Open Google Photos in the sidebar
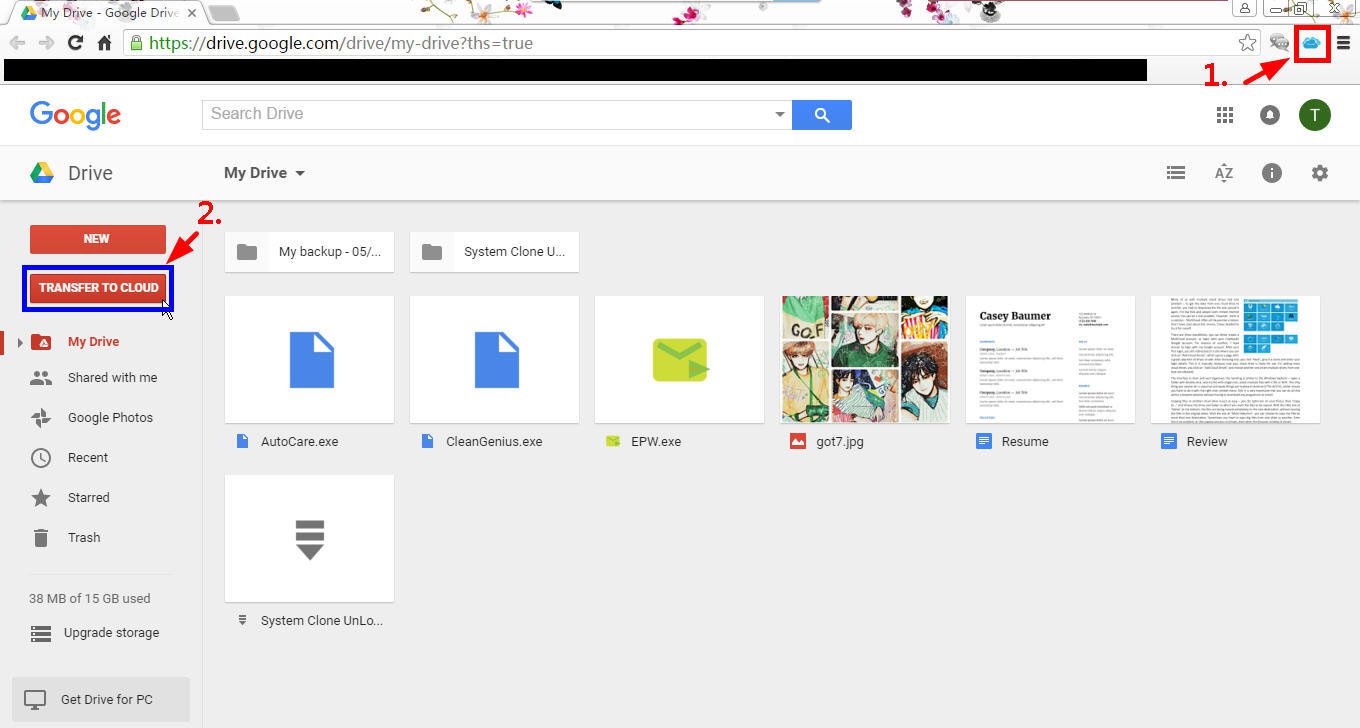The image size is (1360, 728). click(x=110, y=418)
